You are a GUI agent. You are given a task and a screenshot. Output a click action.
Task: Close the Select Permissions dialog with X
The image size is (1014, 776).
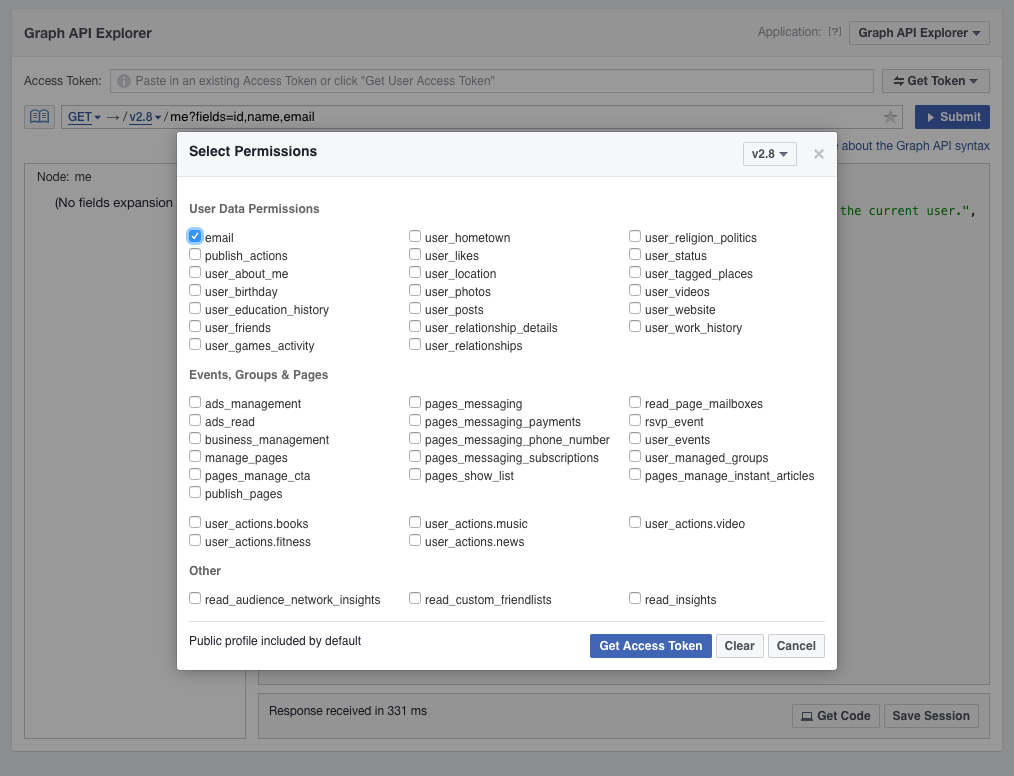(819, 154)
